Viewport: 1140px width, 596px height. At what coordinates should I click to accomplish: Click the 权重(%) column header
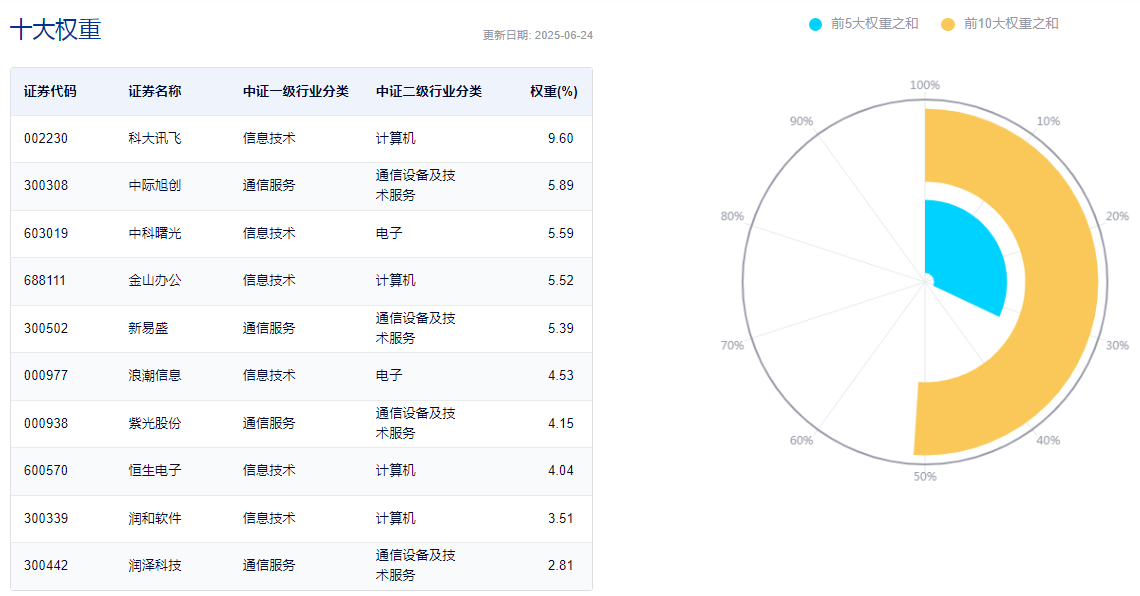tap(553, 92)
